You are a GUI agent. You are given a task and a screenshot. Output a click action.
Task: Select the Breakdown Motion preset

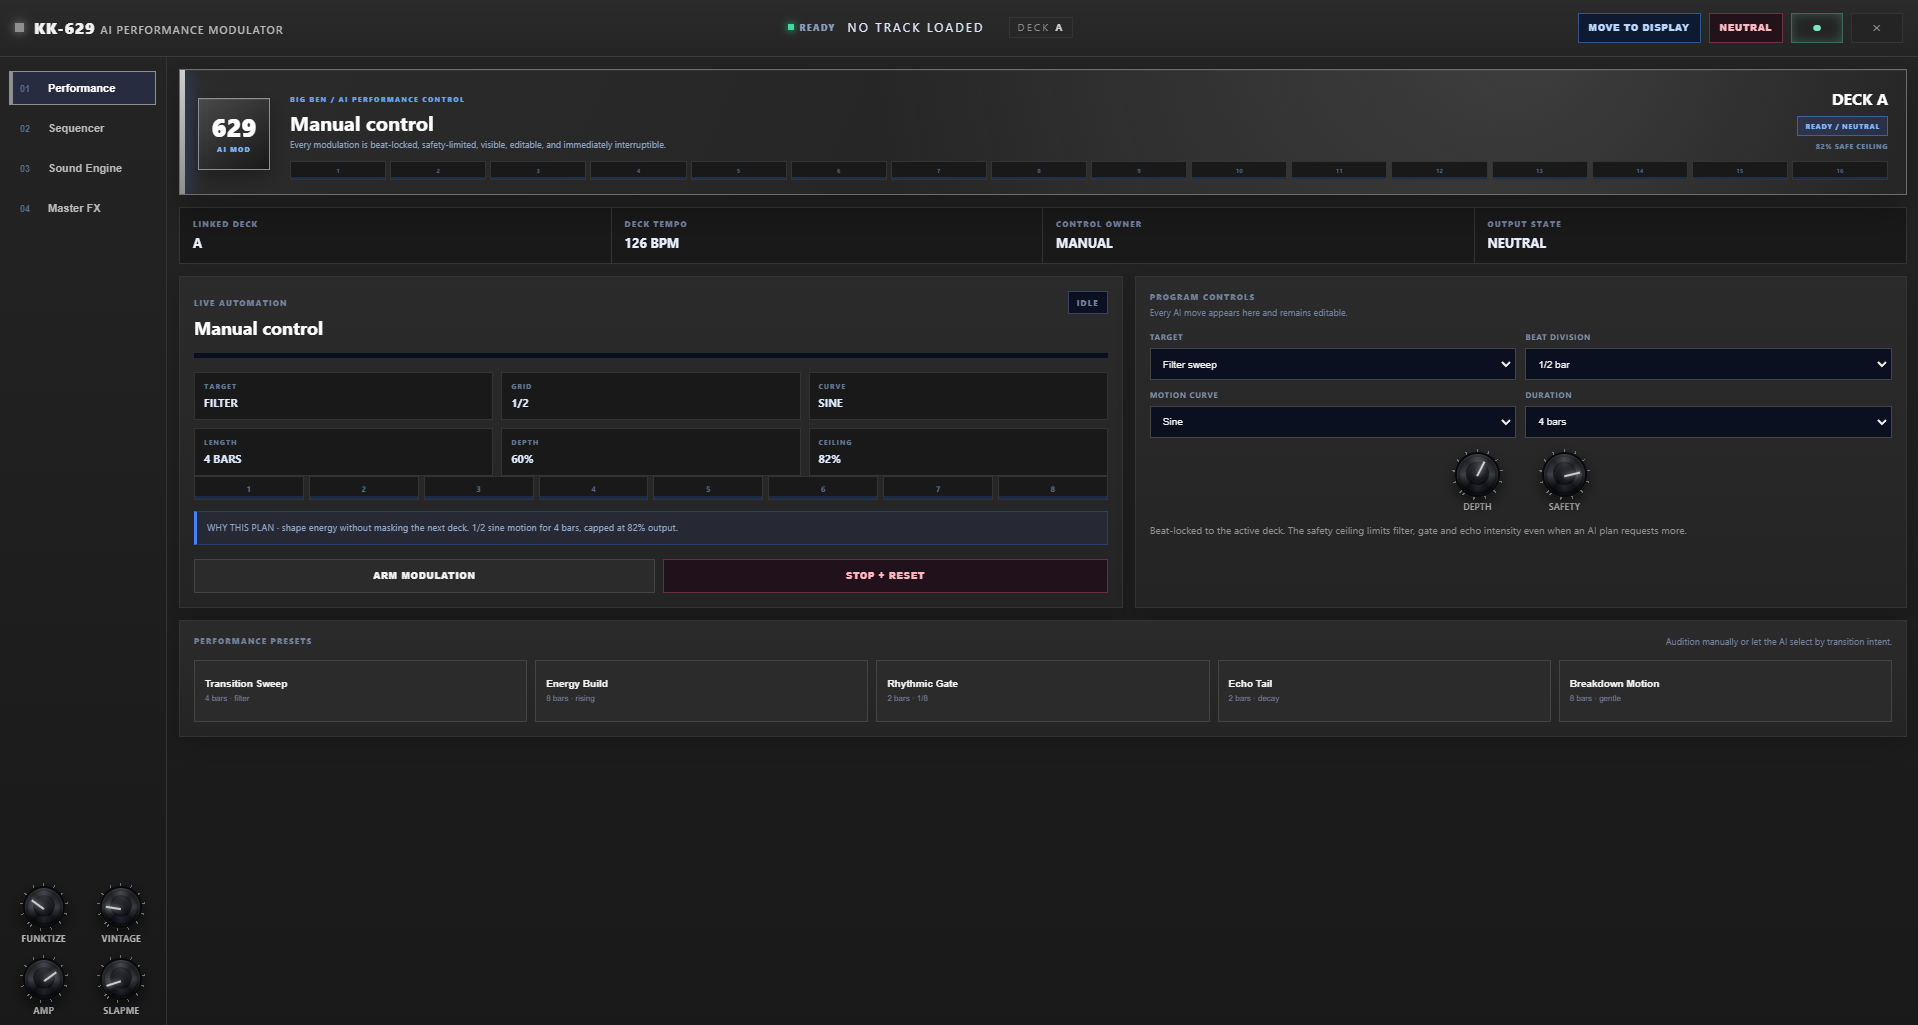click(1725, 691)
